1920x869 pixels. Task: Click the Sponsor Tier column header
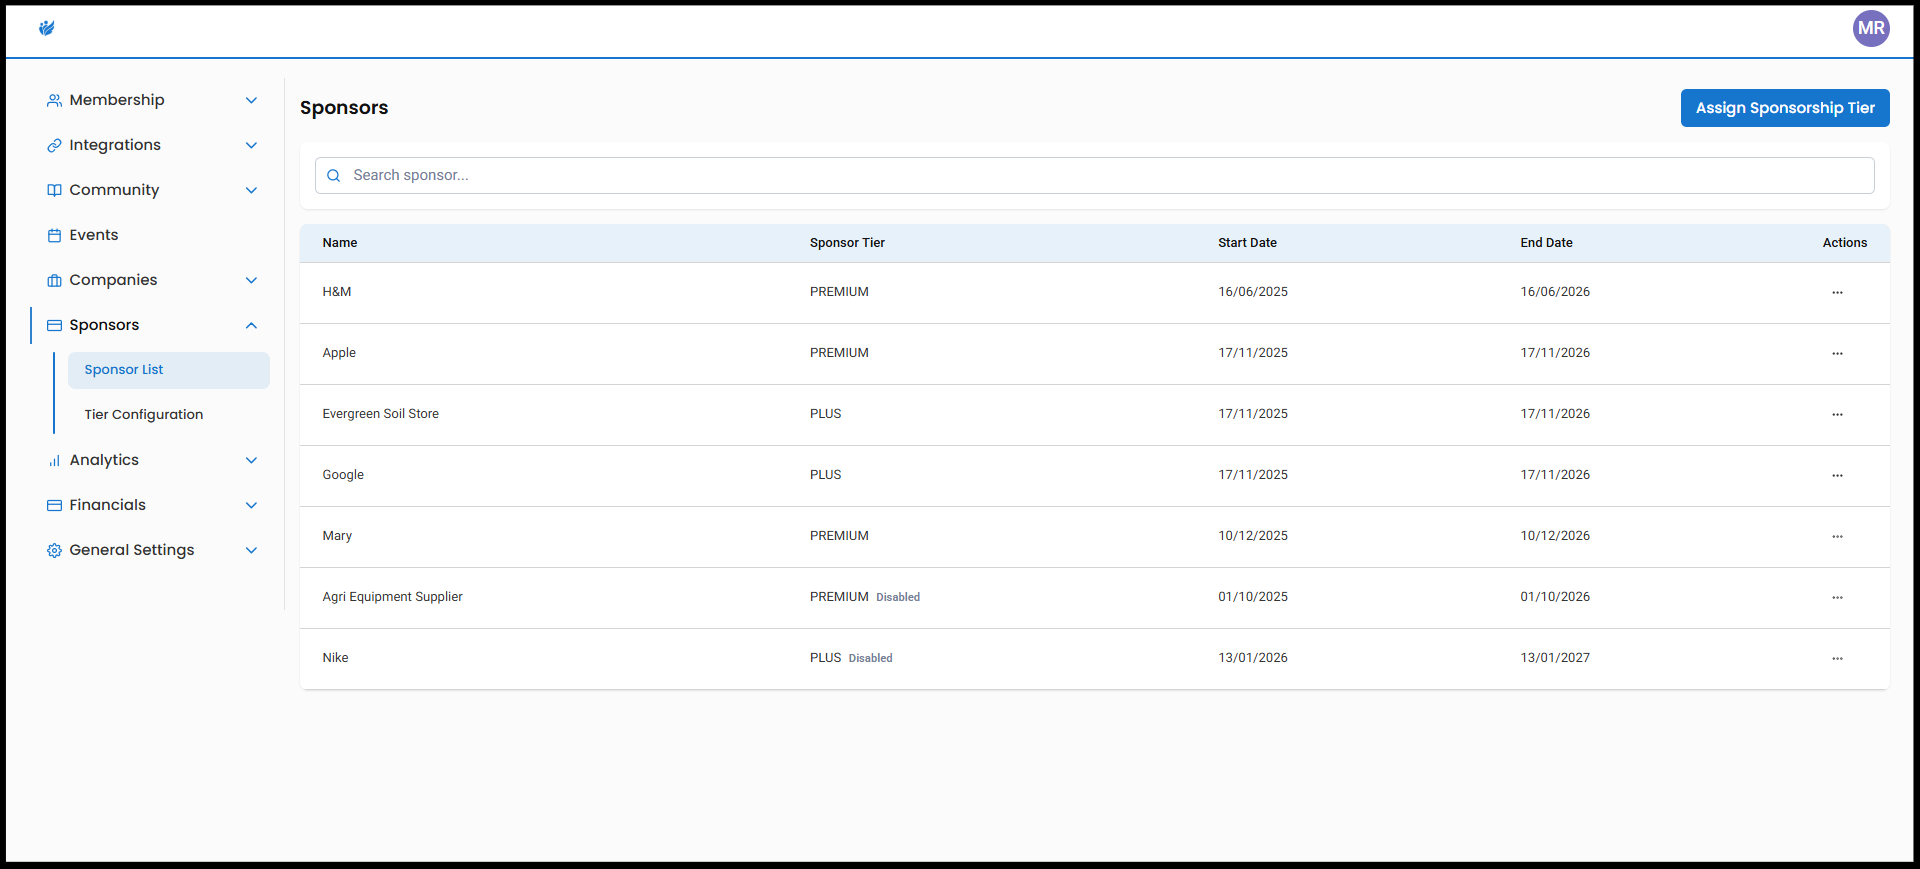847,243
